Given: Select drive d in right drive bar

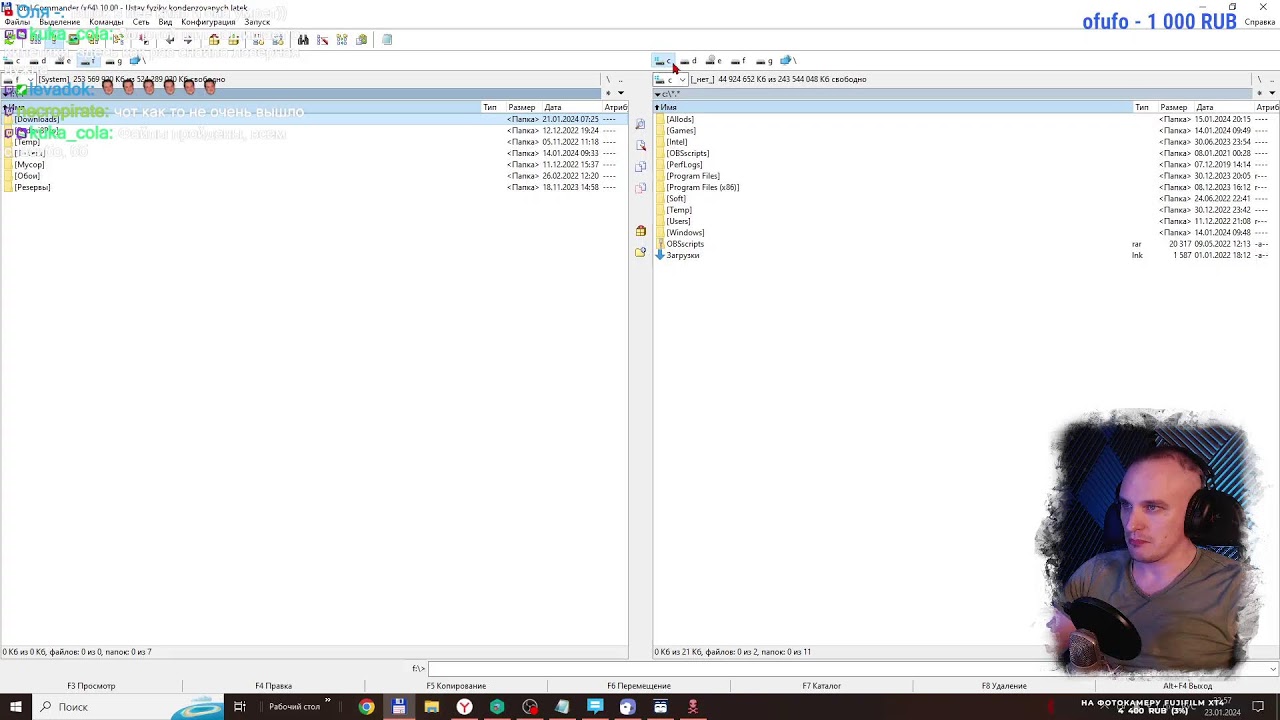Looking at the screenshot, I should tap(688, 61).
